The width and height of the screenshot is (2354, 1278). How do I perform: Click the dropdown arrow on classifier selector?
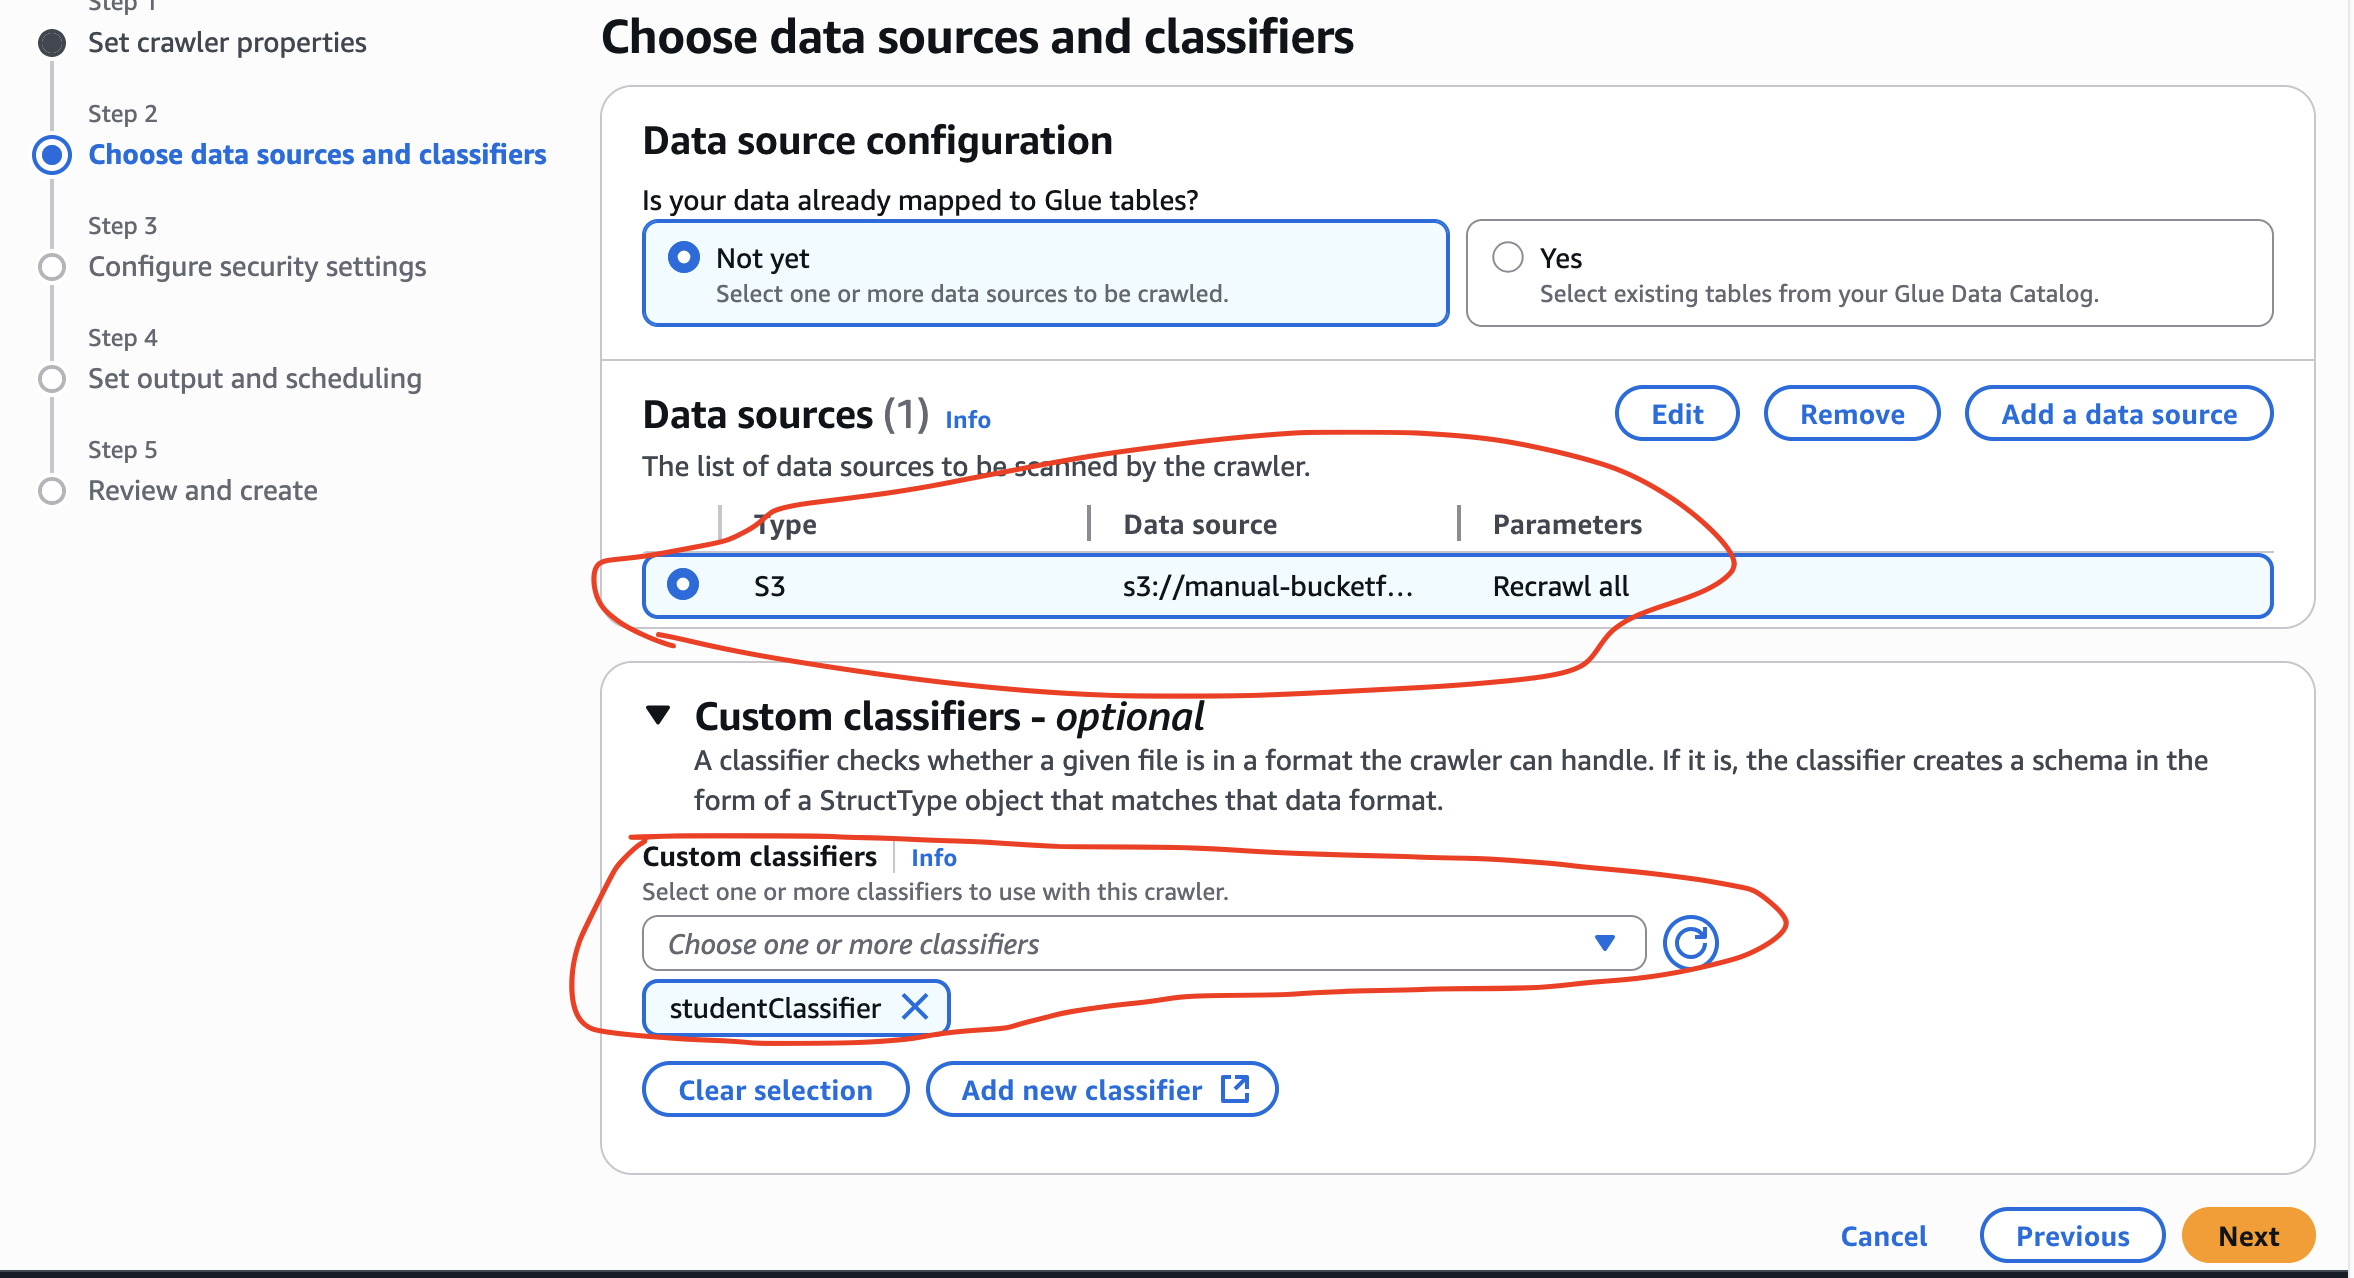[1604, 942]
